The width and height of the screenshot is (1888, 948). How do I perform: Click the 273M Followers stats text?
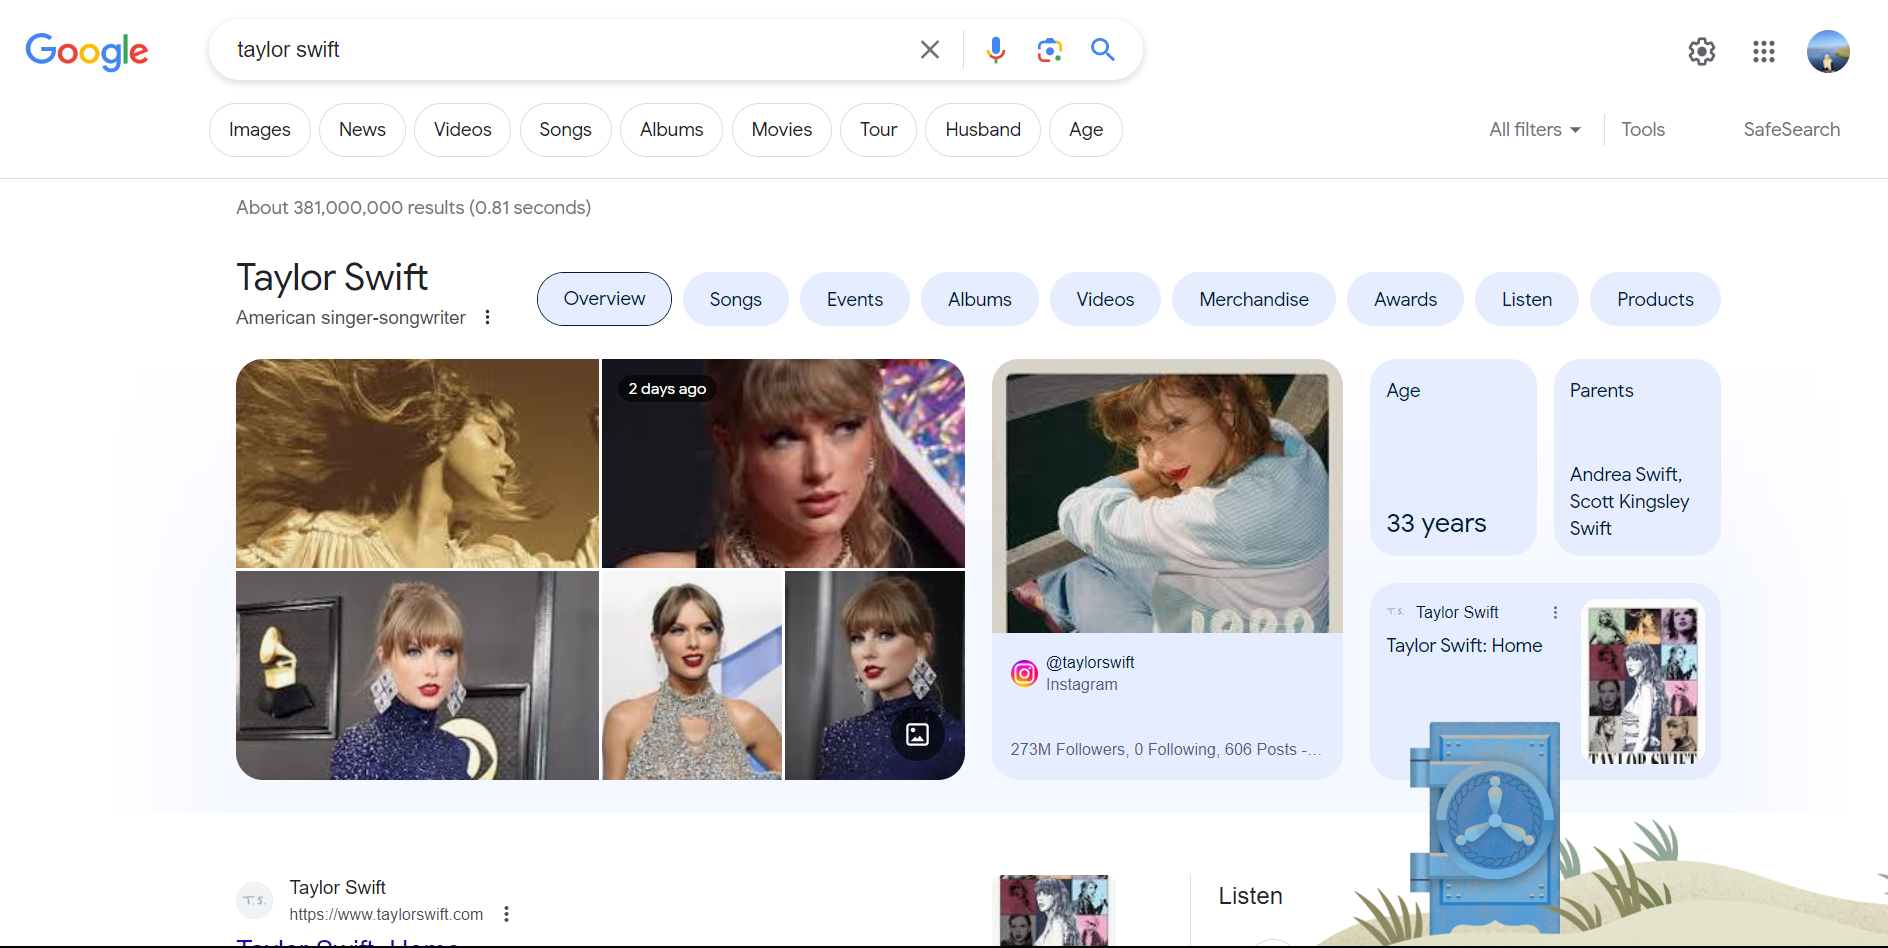pyautogui.click(x=1165, y=749)
